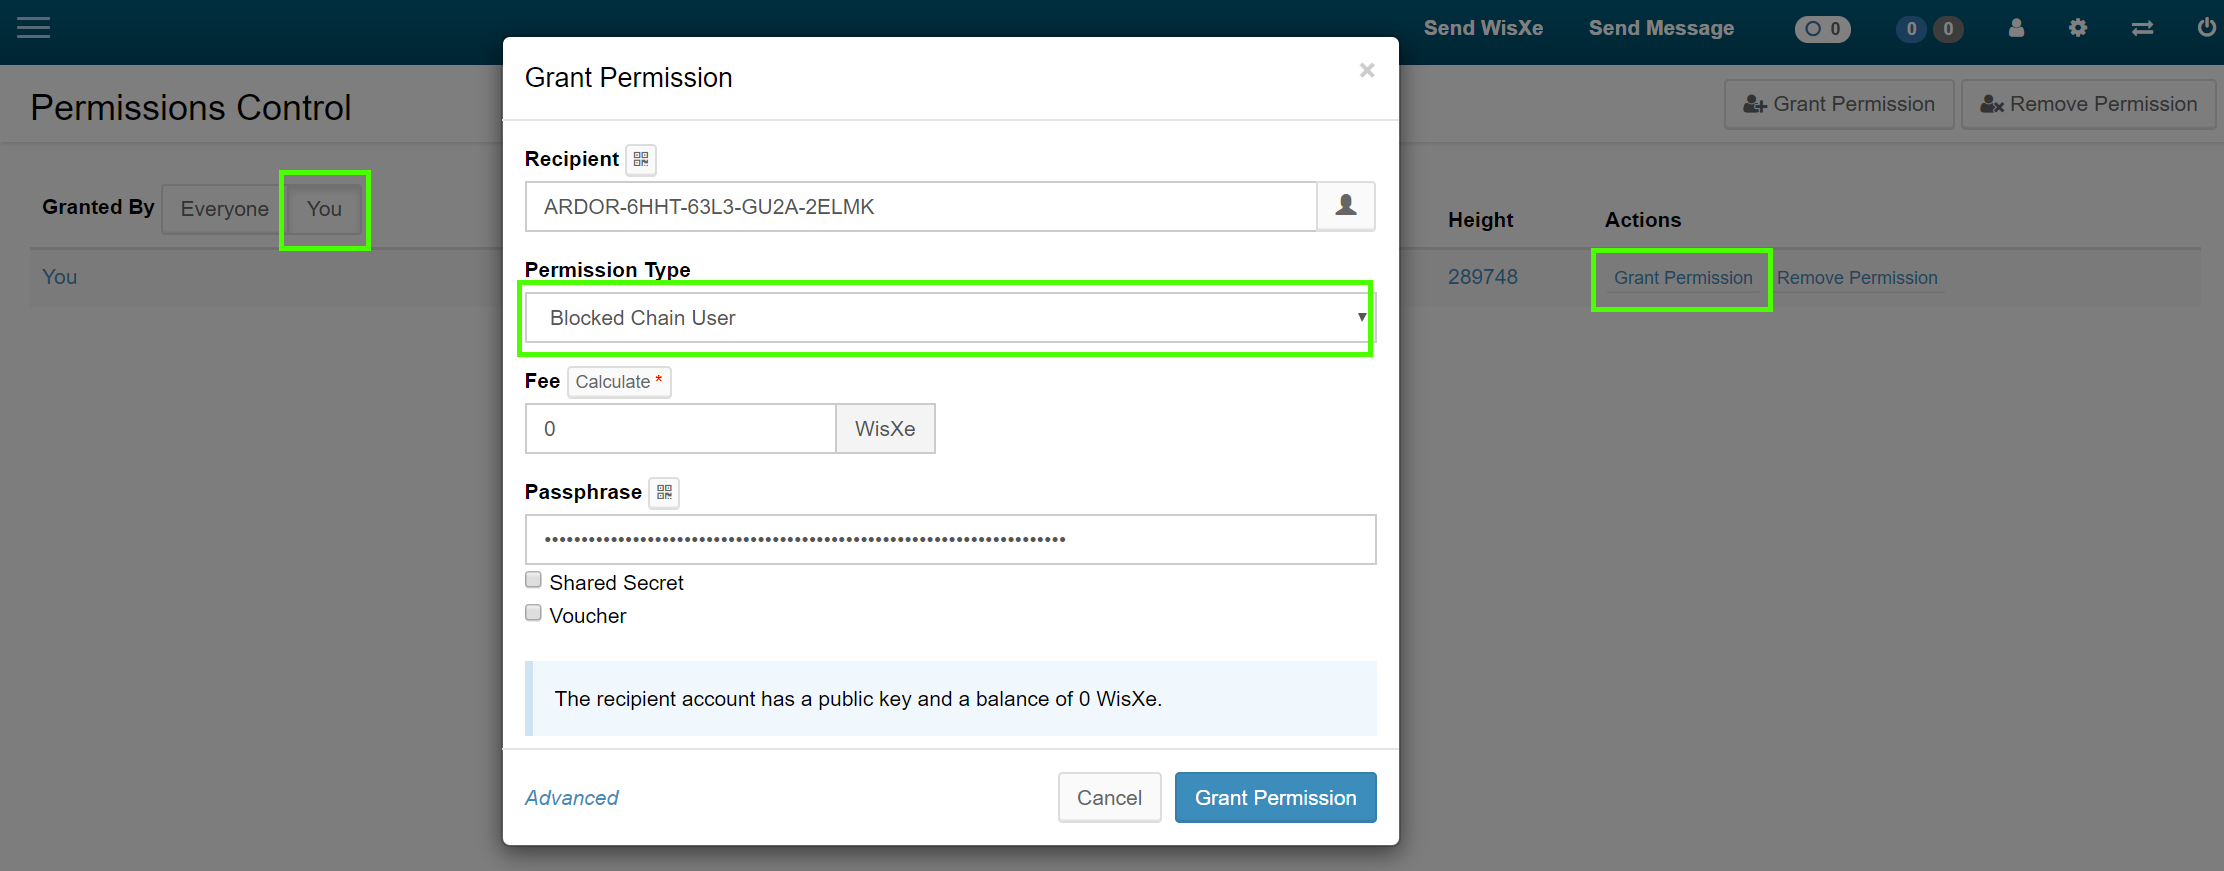The image size is (2224, 871).
Task: Focus the Fee amount input field
Action: (x=680, y=429)
